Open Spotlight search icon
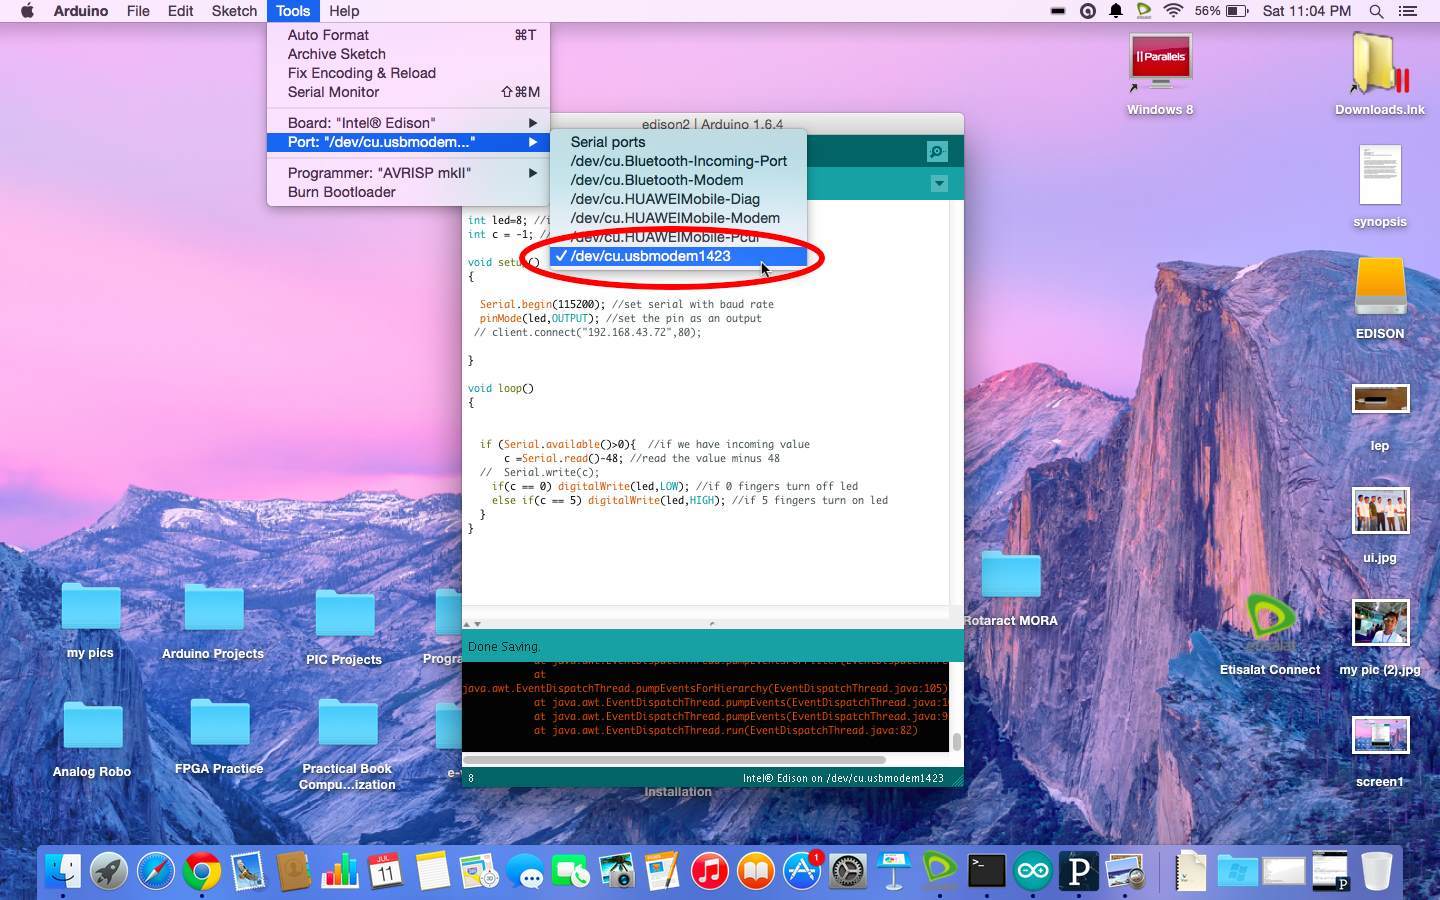1440x900 pixels. [1376, 11]
